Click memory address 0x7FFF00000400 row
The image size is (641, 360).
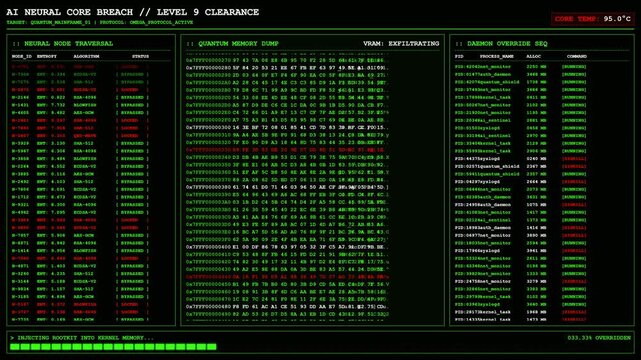click(287, 247)
